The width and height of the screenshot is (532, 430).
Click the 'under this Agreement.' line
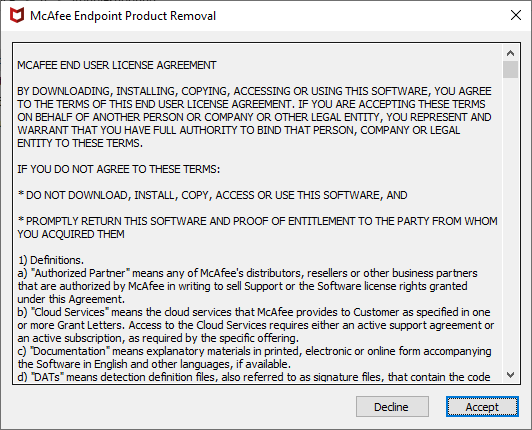pyautogui.click(x=71, y=299)
